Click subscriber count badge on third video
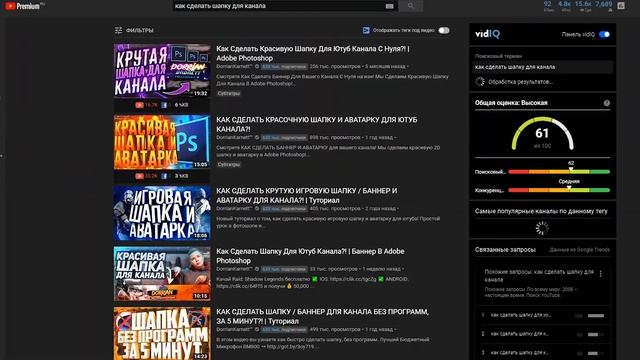Image resolution: width=640 pixels, height=360 pixels. [284, 209]
